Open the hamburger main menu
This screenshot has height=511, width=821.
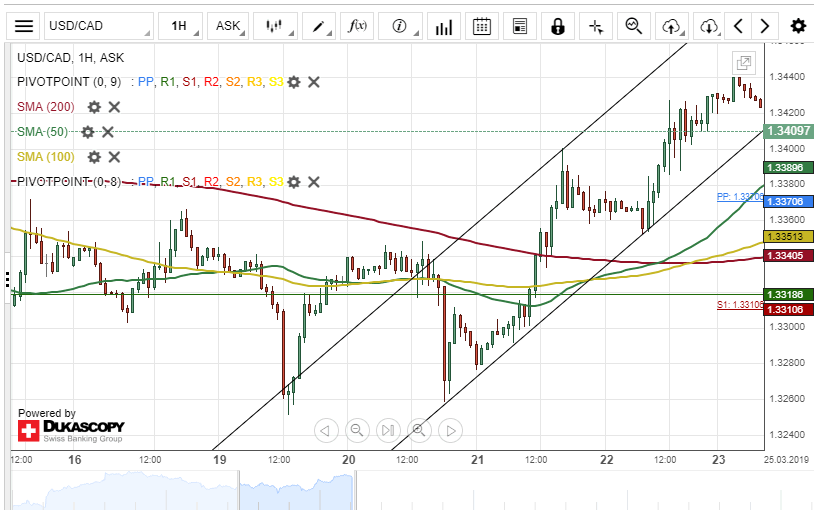(x=24, y=26)
